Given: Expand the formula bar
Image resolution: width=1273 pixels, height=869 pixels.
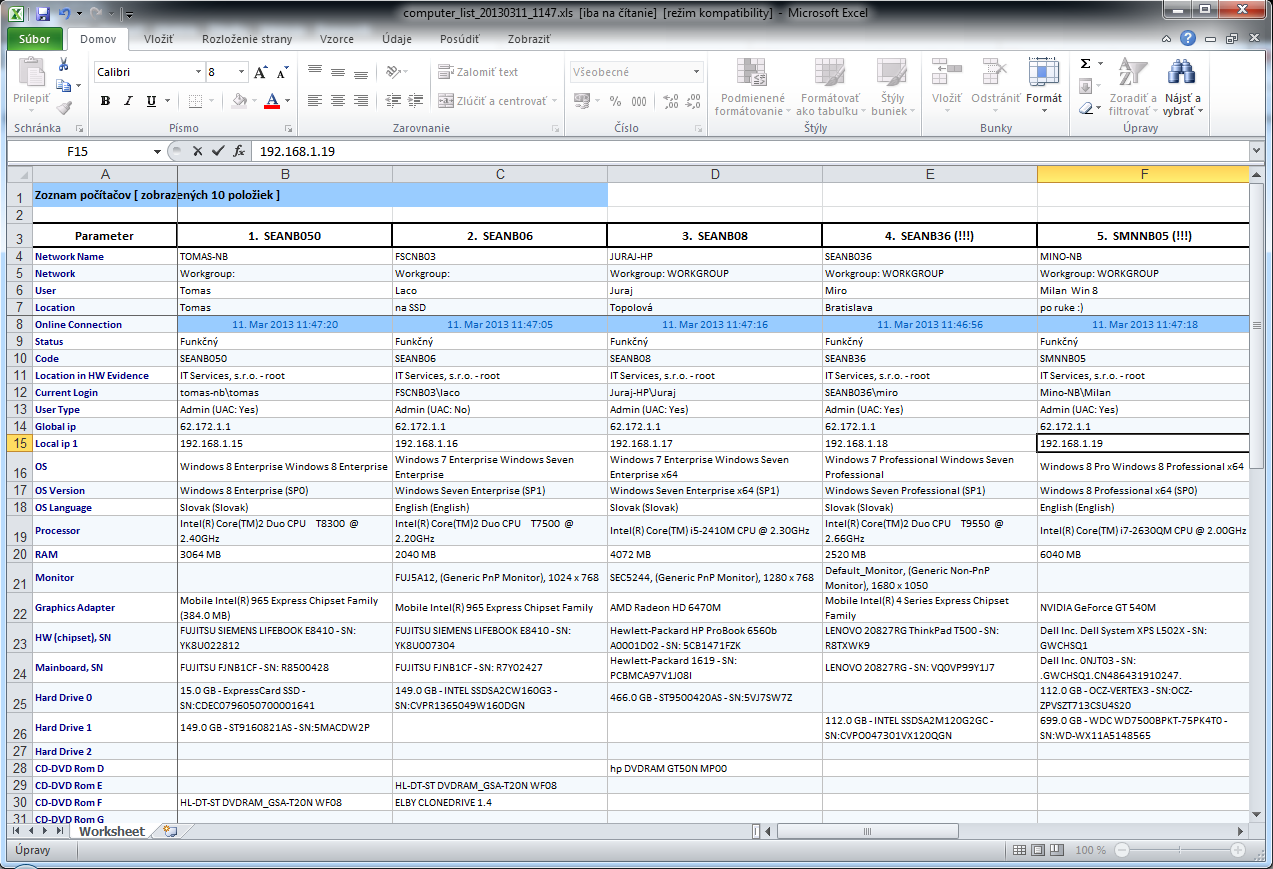Looking at the screenshot, I should pyautogui.click(x=1256, y=151).
